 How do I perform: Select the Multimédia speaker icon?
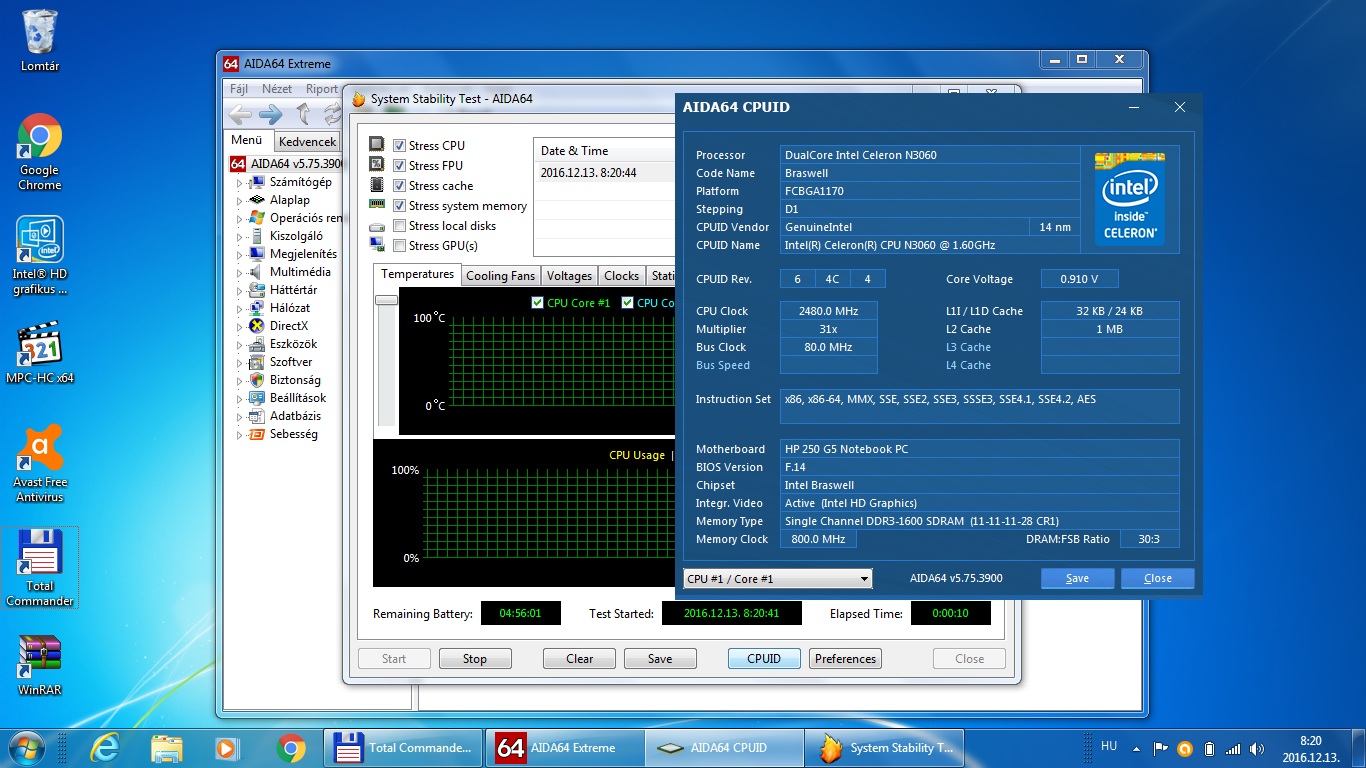(257, 272)
